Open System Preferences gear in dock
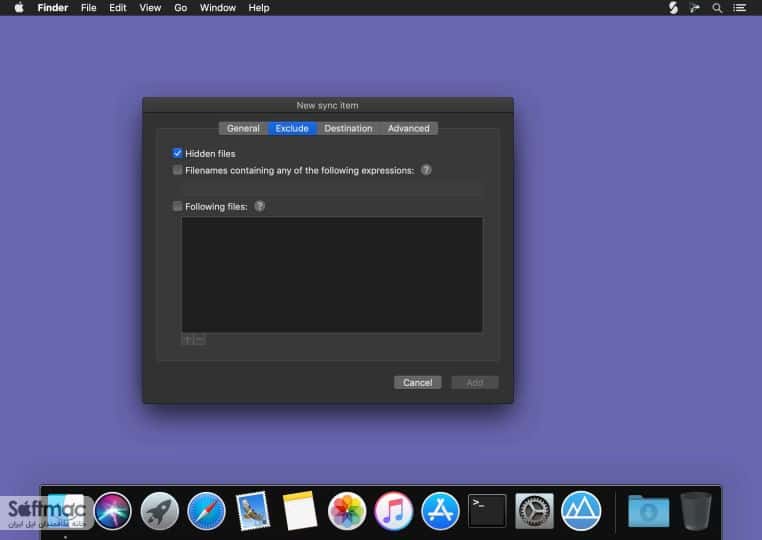762x540 pixels. click(x=534, y=511)
